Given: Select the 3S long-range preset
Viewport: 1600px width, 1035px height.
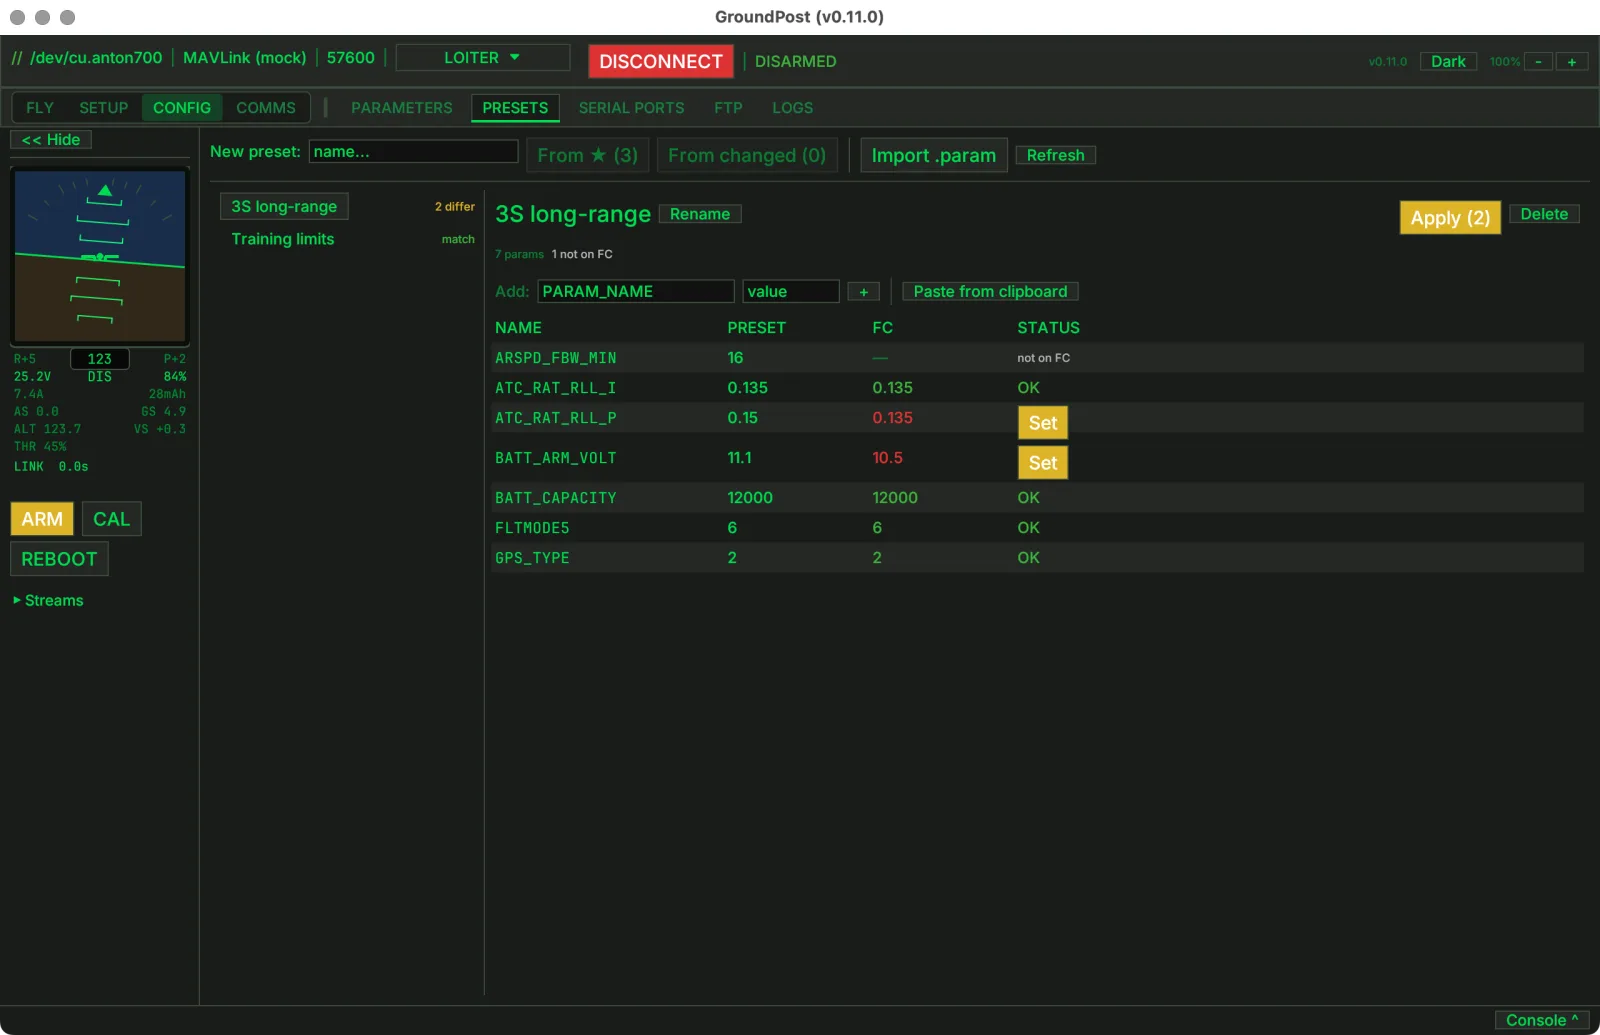Looking at the screenshot, I should (x=284, y=207).
